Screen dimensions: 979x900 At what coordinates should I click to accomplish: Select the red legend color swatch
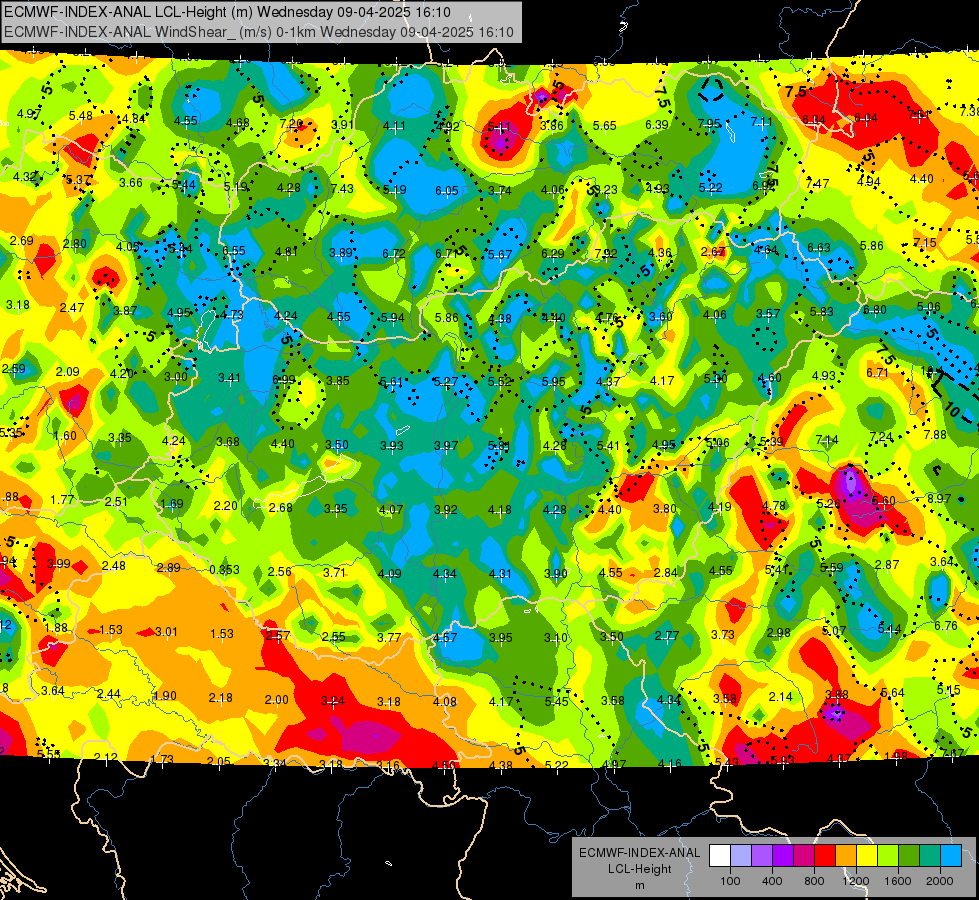coord(825,856)
